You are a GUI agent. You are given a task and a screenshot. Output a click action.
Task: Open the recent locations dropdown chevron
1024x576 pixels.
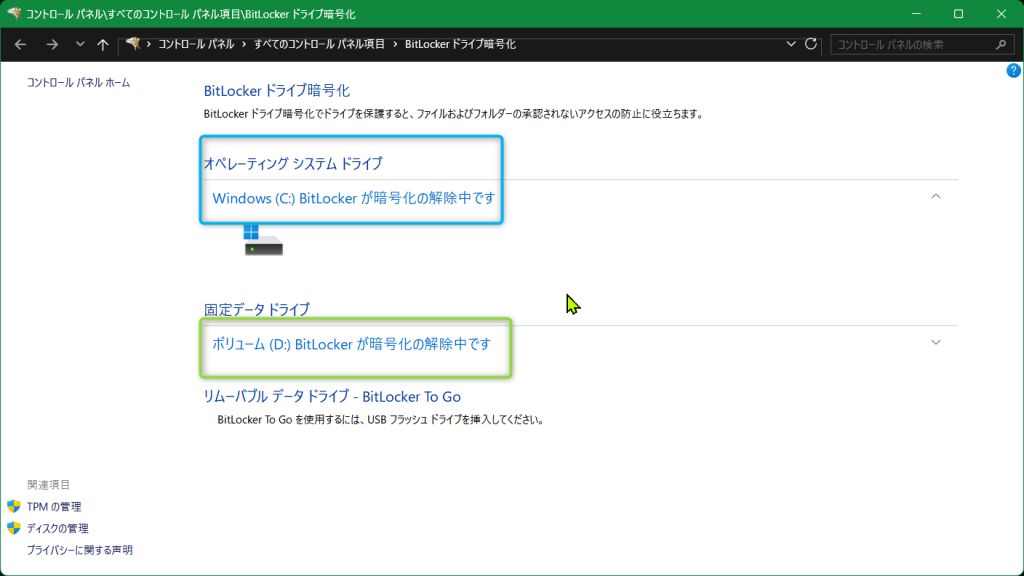tap(79, 45)
